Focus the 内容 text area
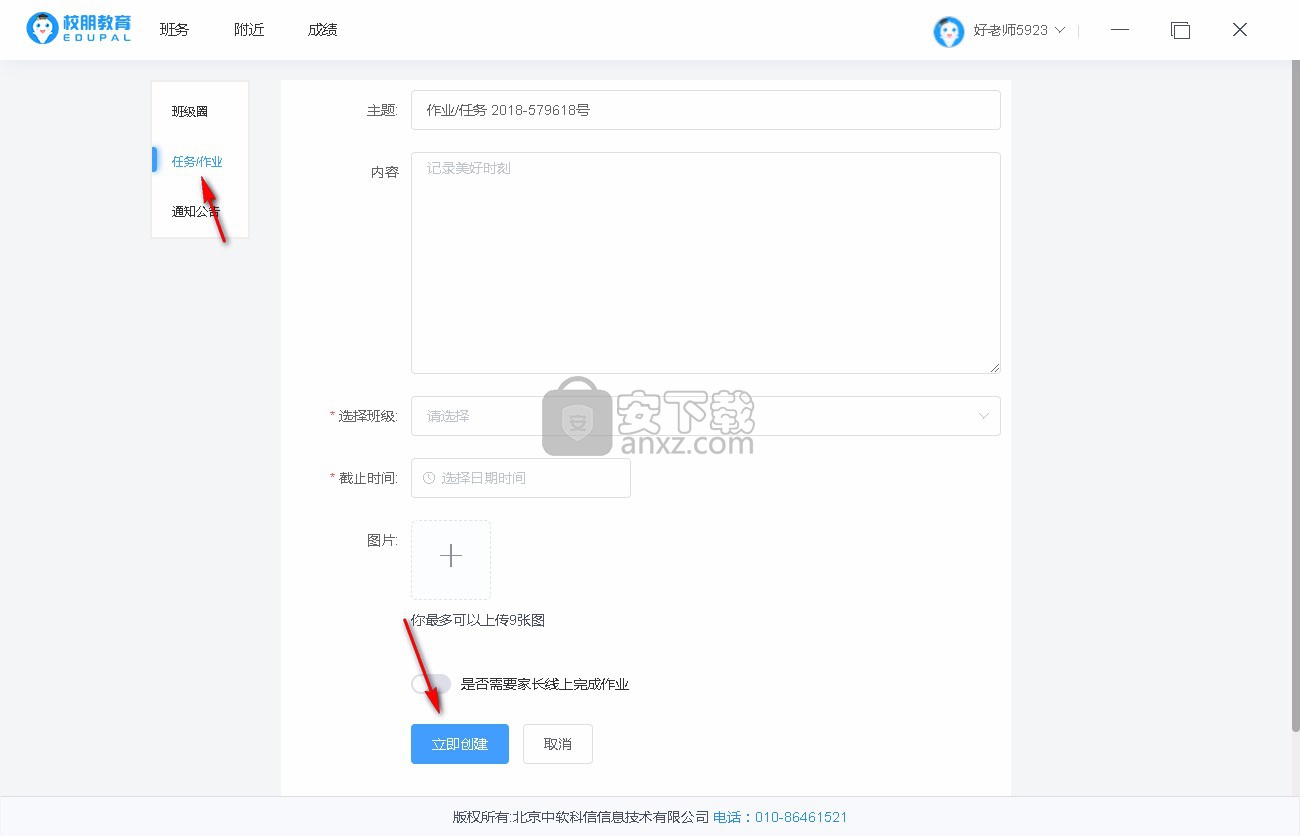The image size is (1300, 836). 706,263
